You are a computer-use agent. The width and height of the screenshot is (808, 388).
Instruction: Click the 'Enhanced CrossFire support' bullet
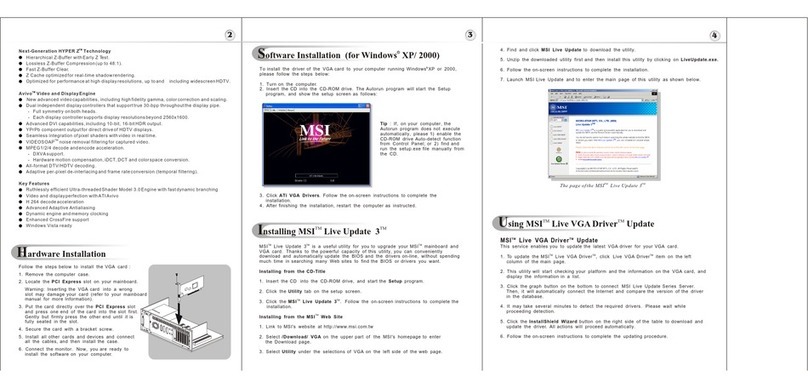(57, 220)
